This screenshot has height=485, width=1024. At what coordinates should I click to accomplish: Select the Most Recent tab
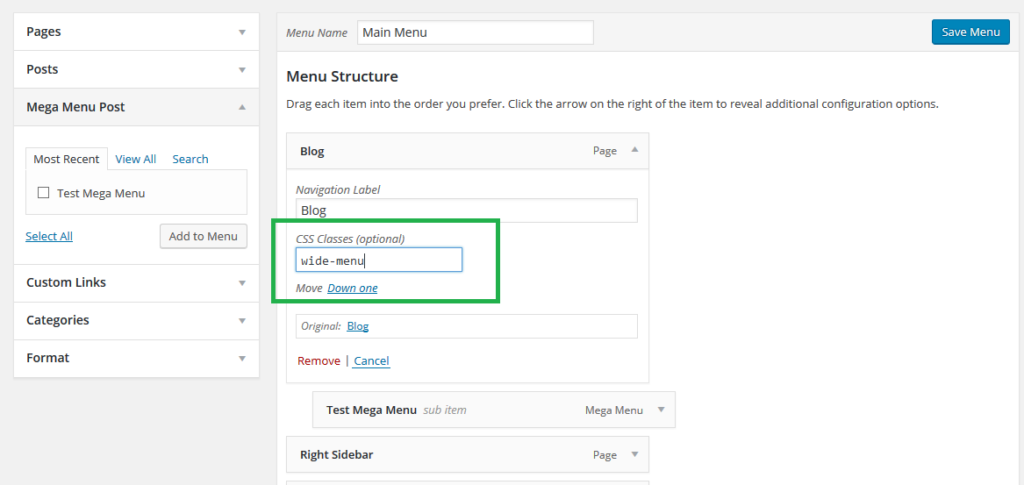pyautogui.click(x=66, y=159)
